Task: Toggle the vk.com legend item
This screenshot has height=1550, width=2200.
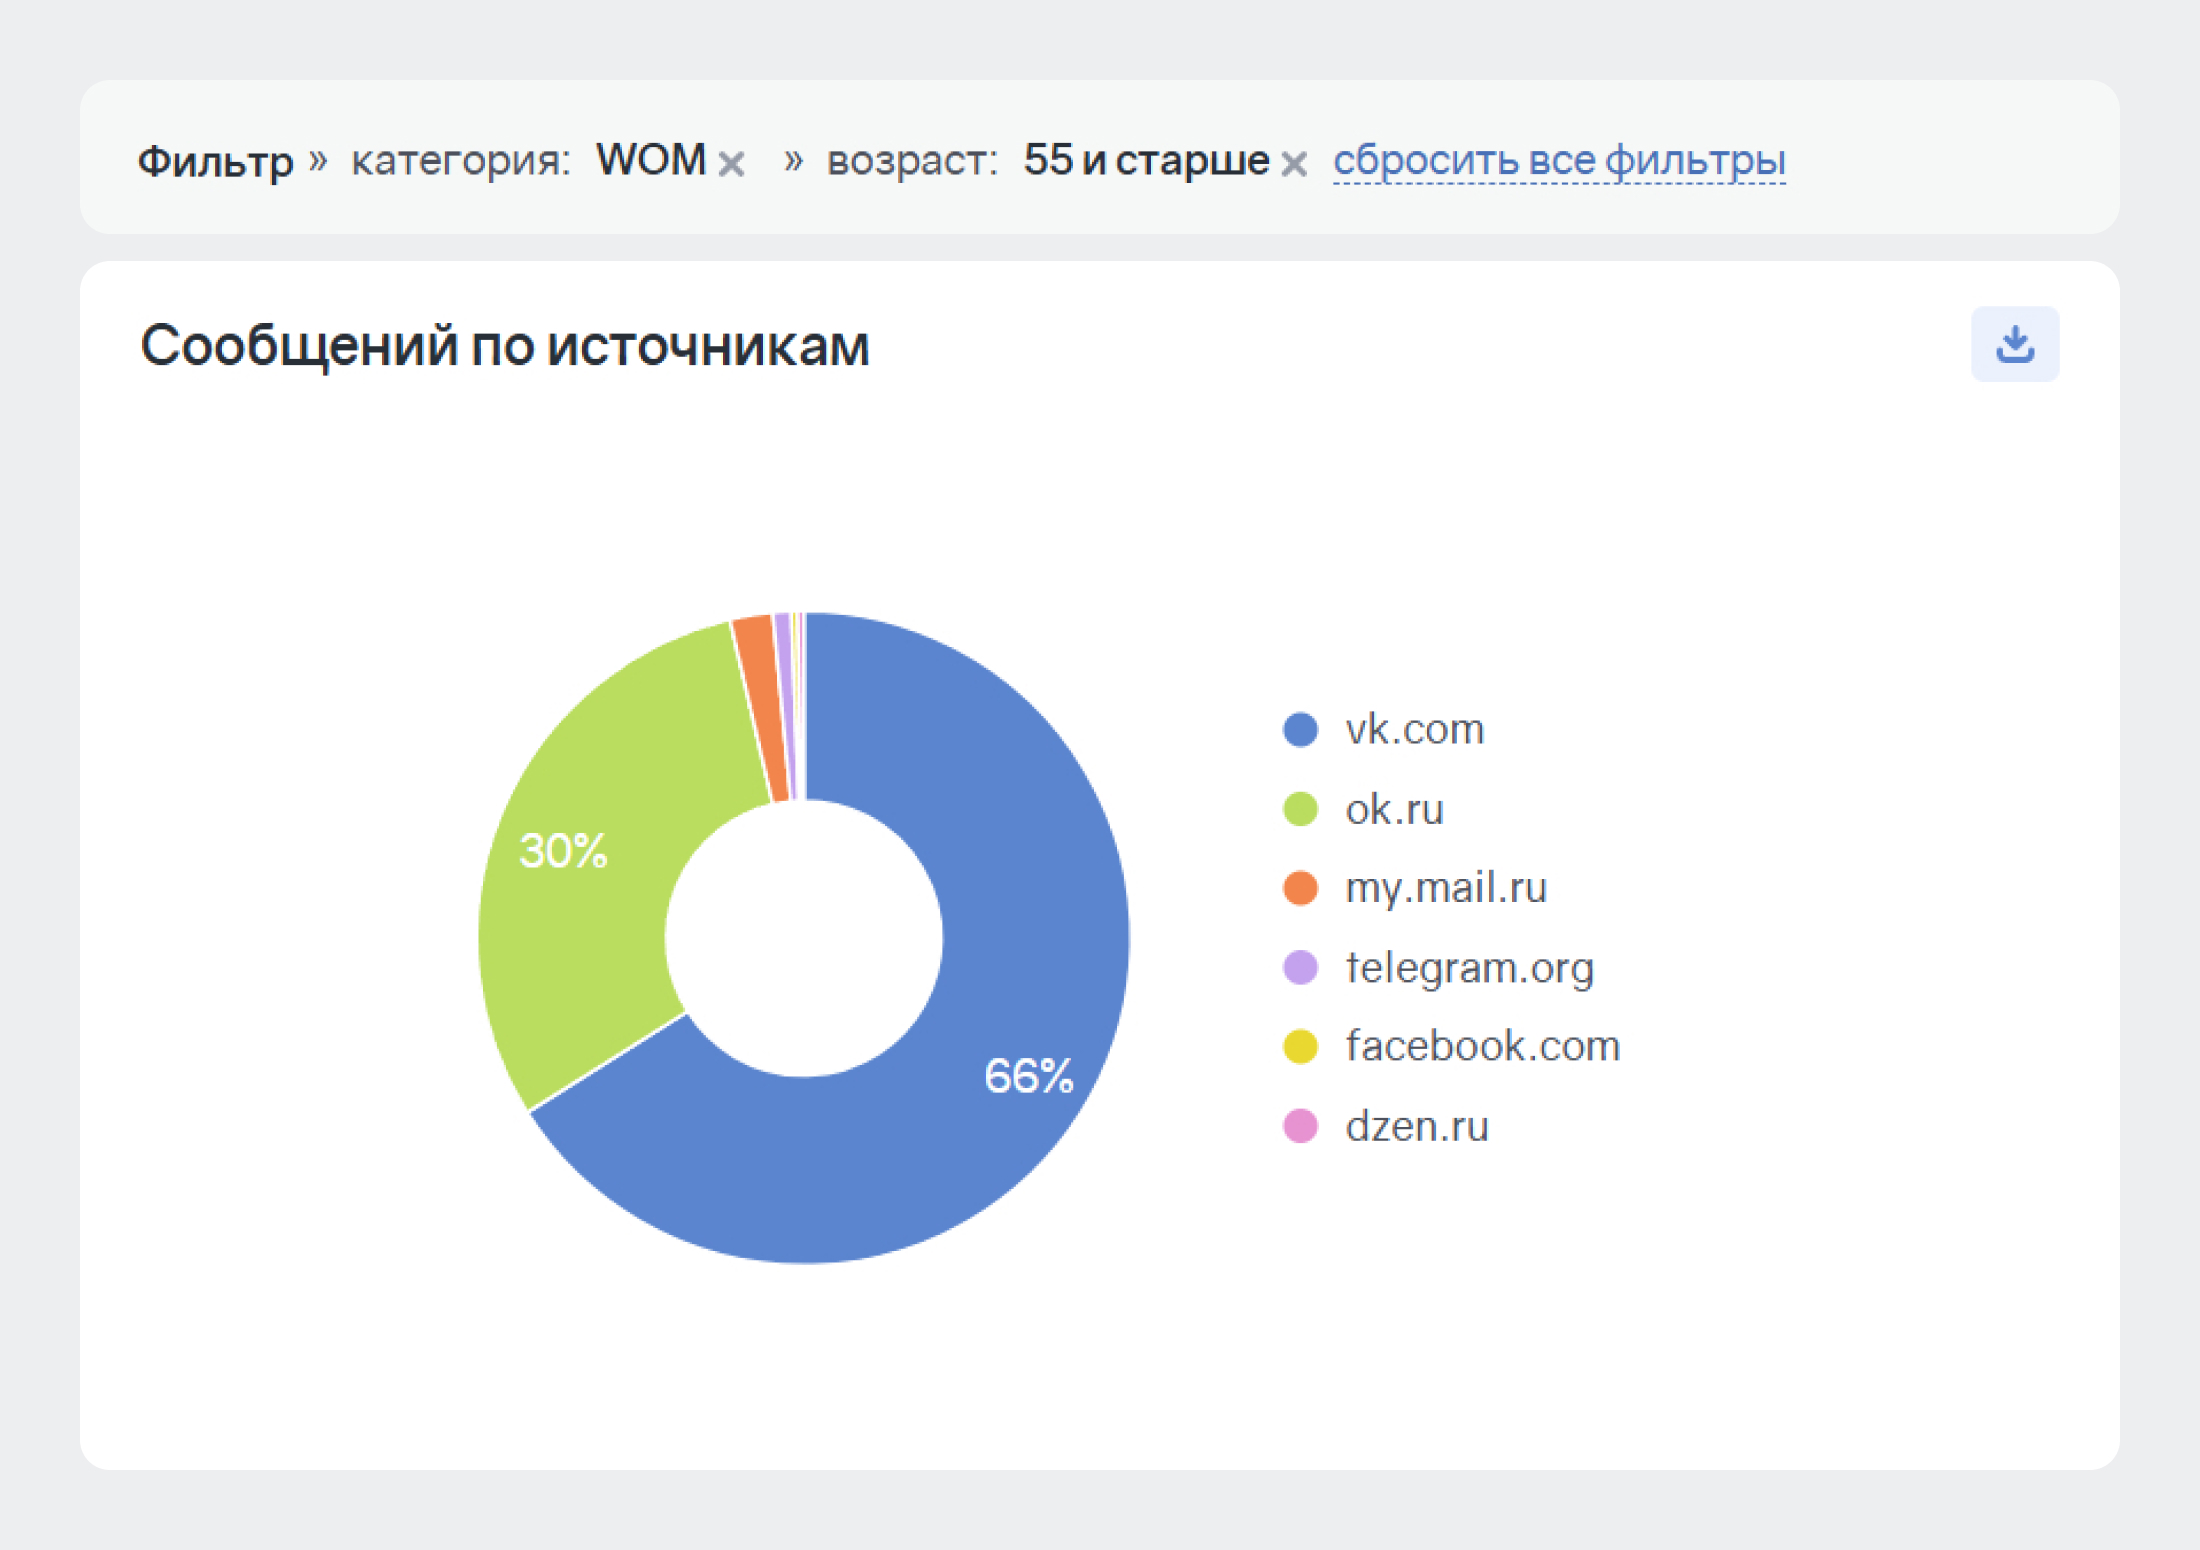Action: 1383,729
